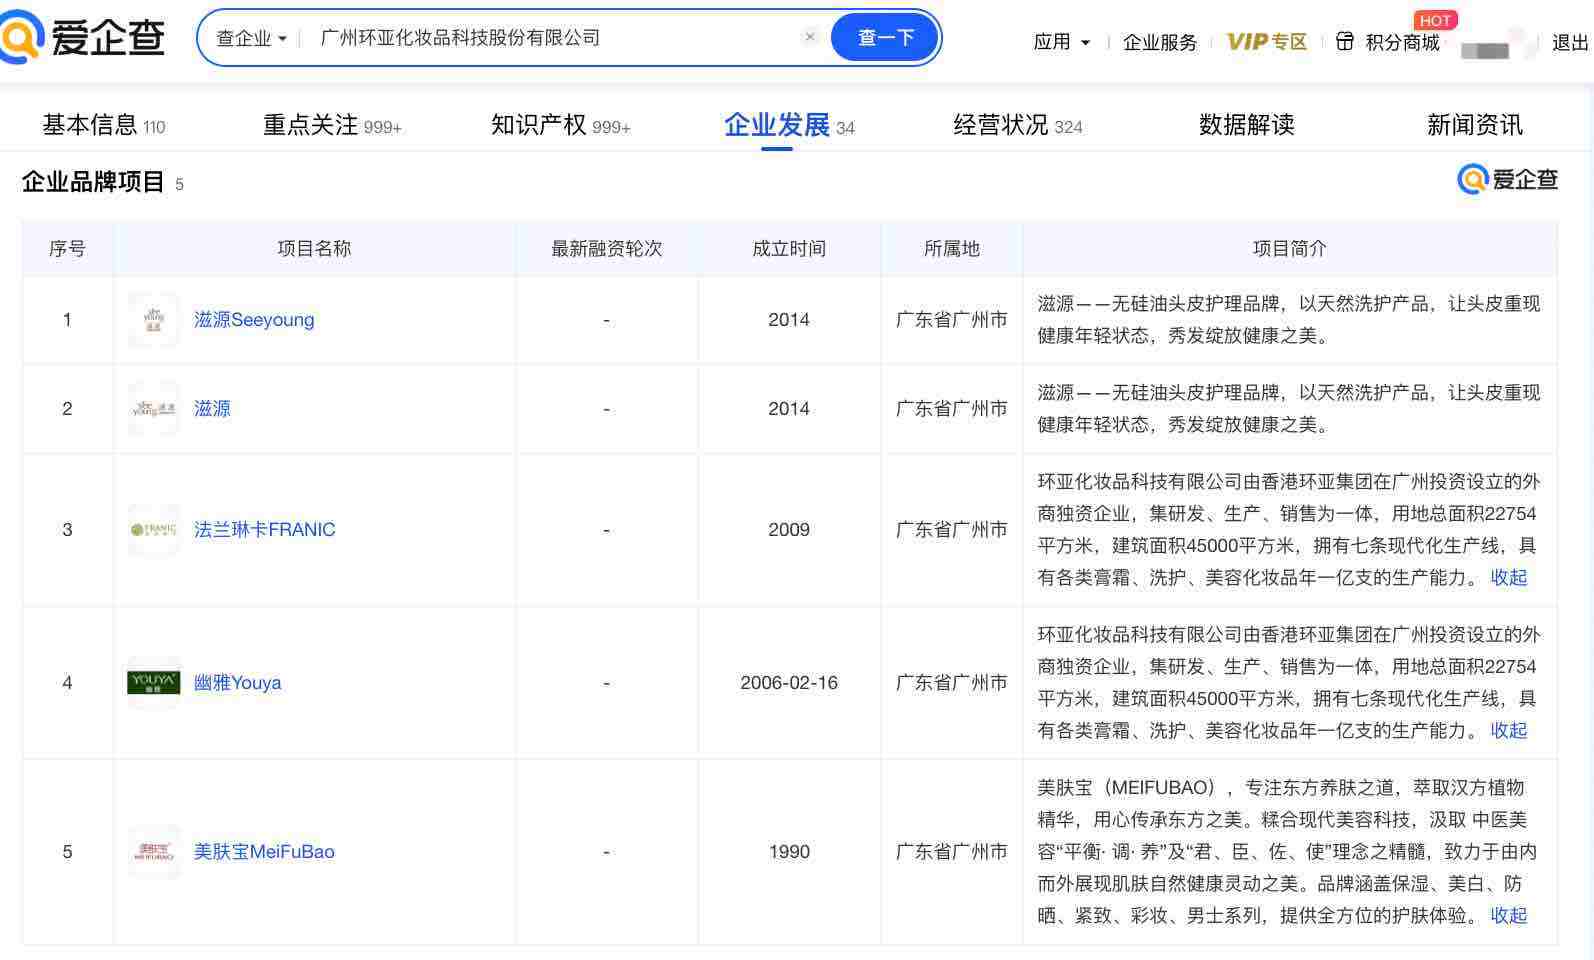Switch to the 基本信息 tab
Screen dimensions: 1594x960
coord(103,125)
